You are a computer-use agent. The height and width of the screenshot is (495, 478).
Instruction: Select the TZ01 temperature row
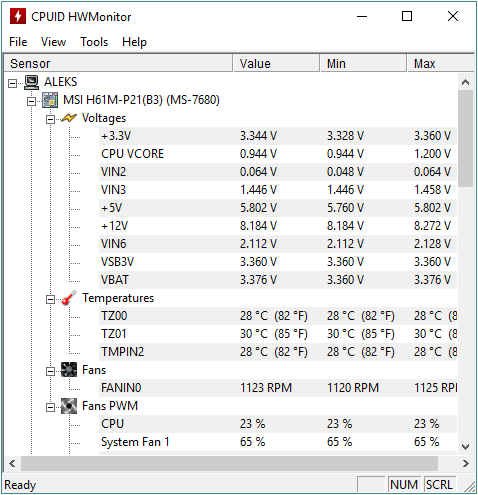tap(278, 334)
